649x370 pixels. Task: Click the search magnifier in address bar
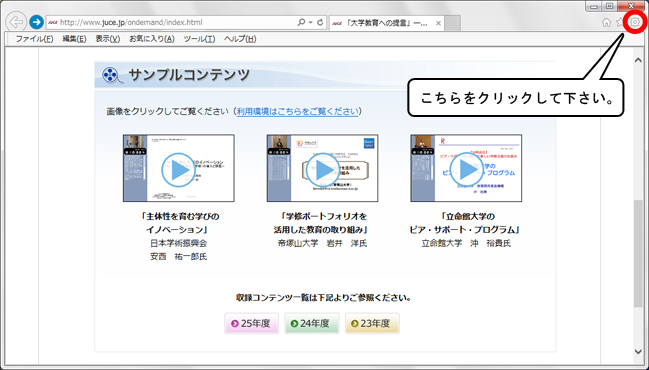click(301, 22)
